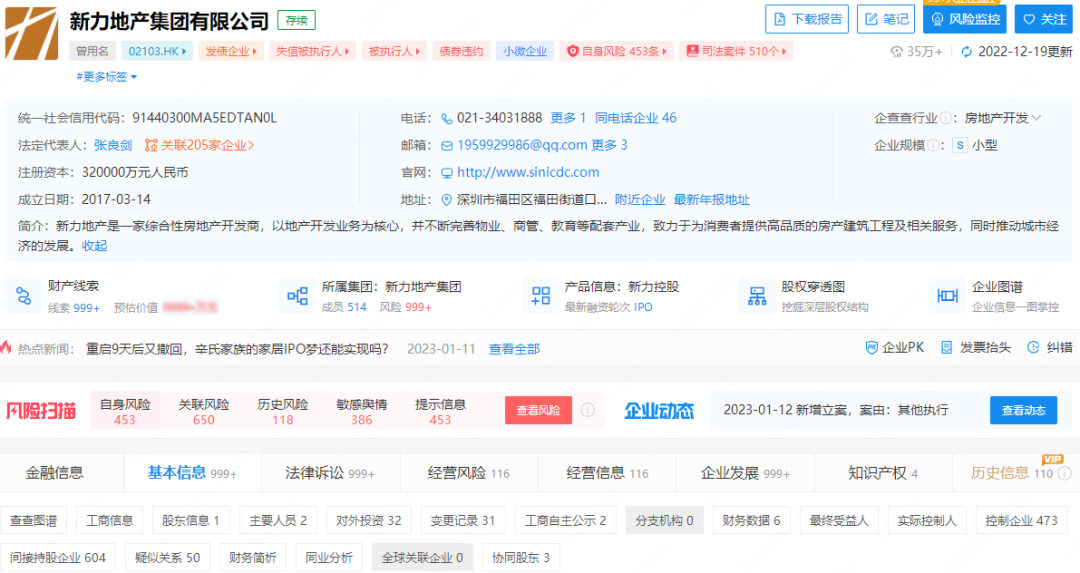Click info icon next to 查看风险
Screen dimensions: 1080x573
point(588,410)
